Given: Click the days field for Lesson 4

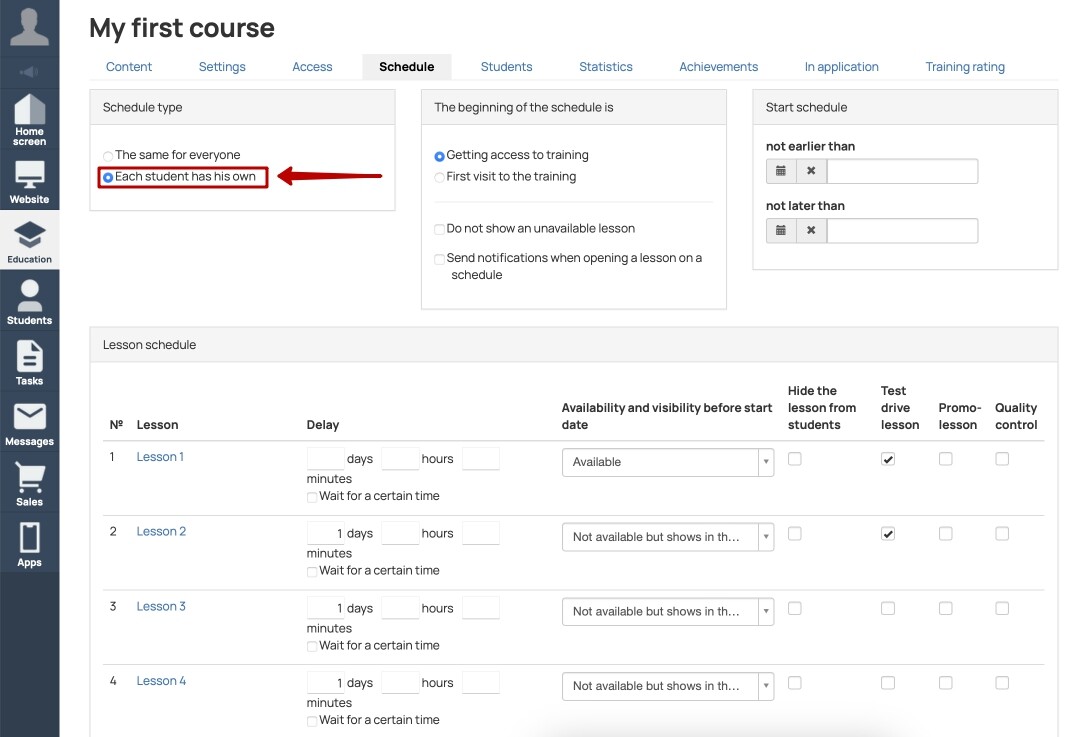Looking at the screenshot, I should [x=325, y=683].
